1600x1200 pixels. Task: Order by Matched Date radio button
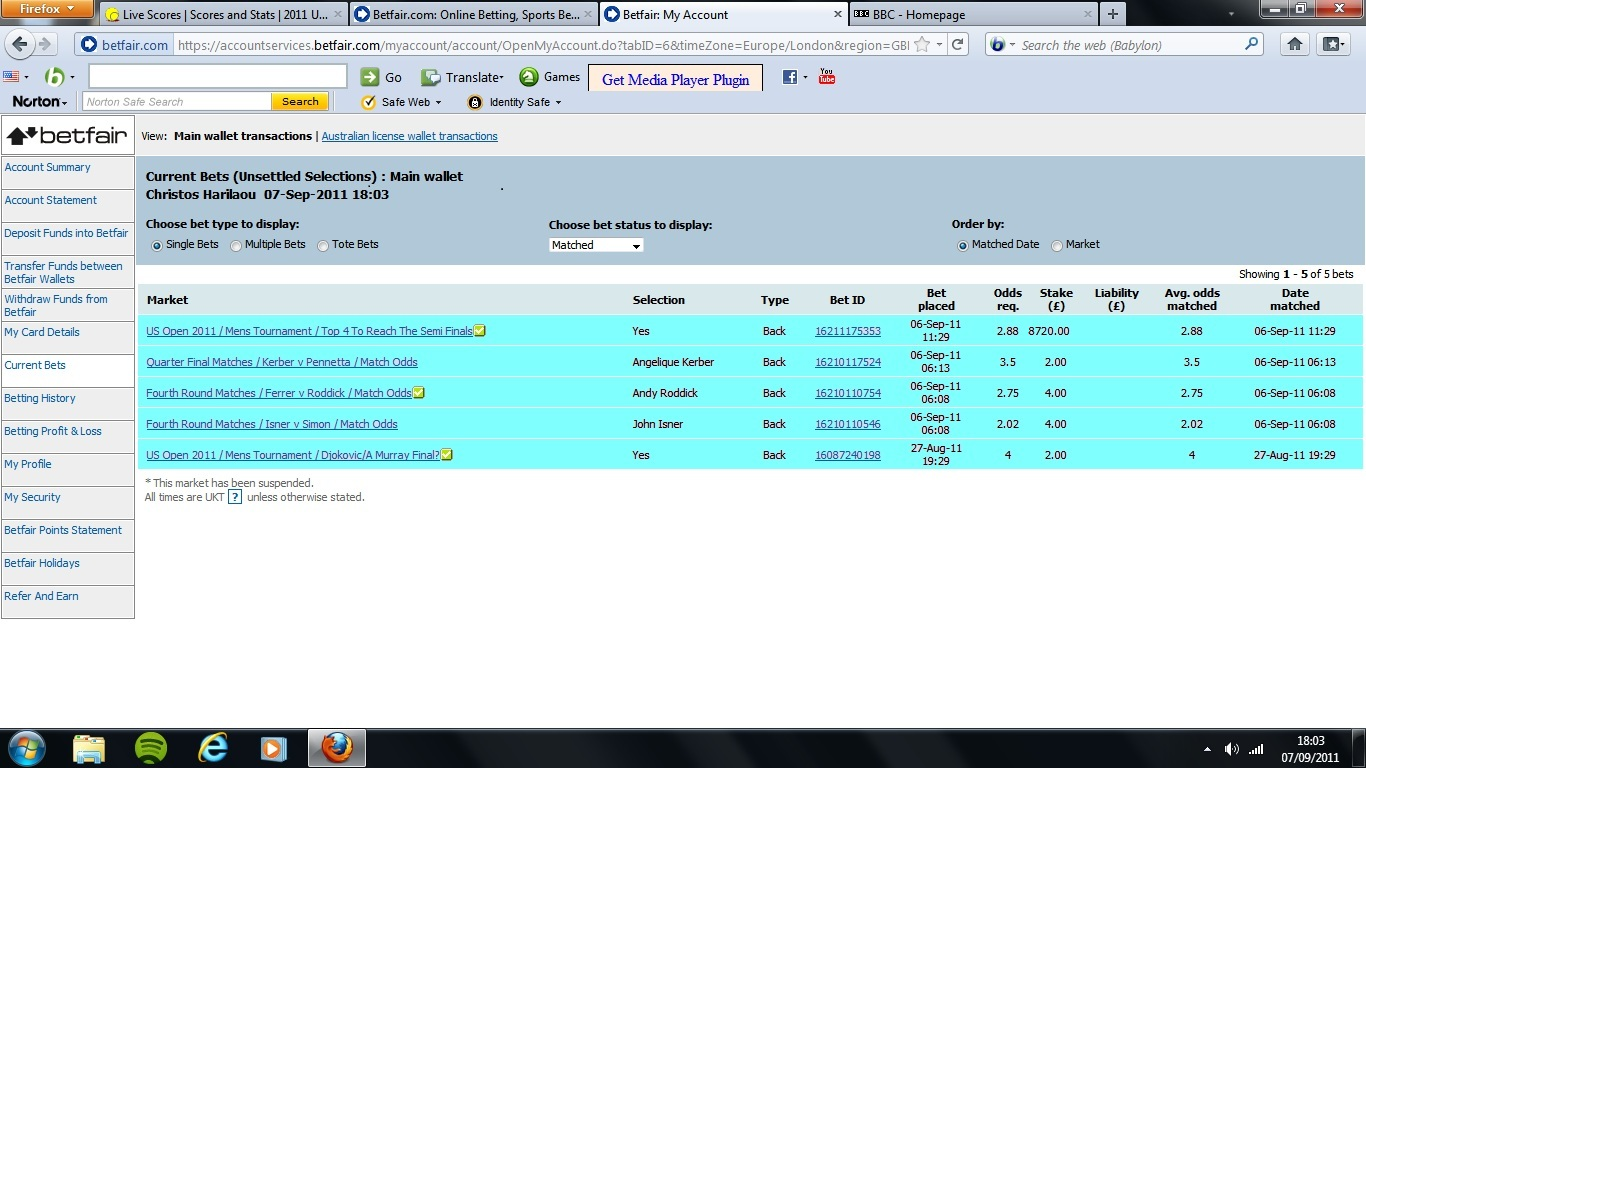[x=963, y=246]
